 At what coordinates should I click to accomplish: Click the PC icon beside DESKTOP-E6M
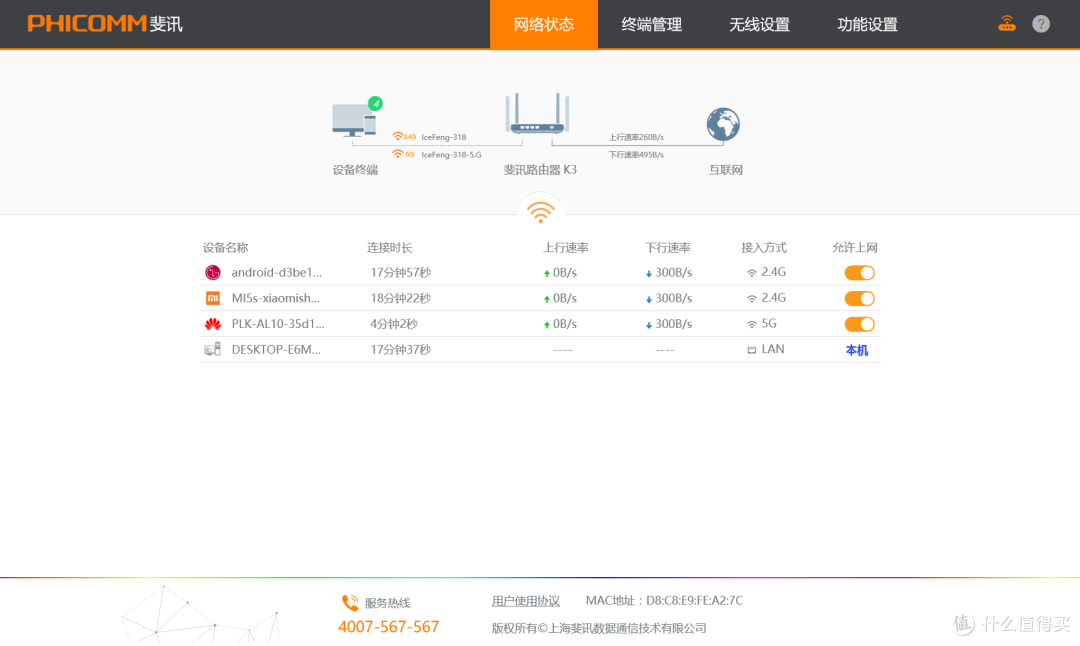(x=213, y=348)
